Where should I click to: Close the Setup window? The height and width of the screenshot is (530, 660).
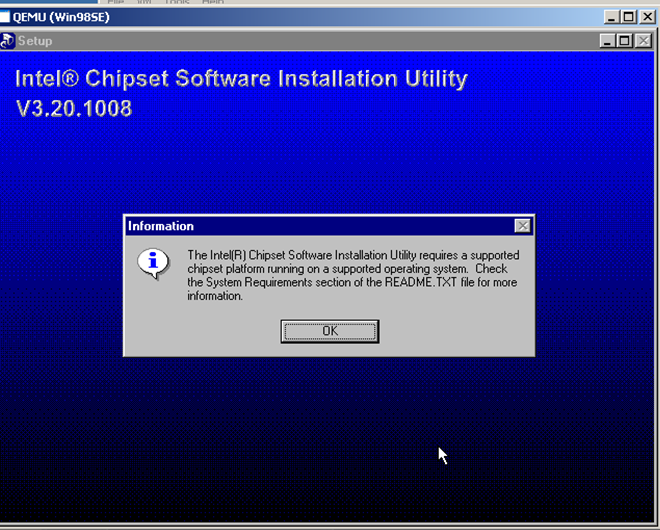click(x=642, y=41)
